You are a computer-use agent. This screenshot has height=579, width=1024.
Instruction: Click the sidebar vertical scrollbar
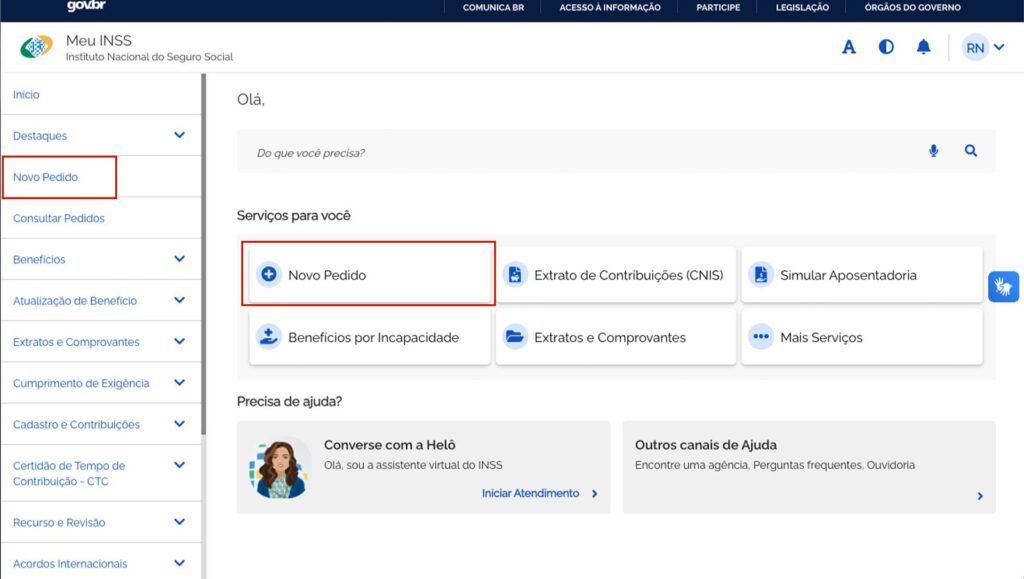[204, 255]
